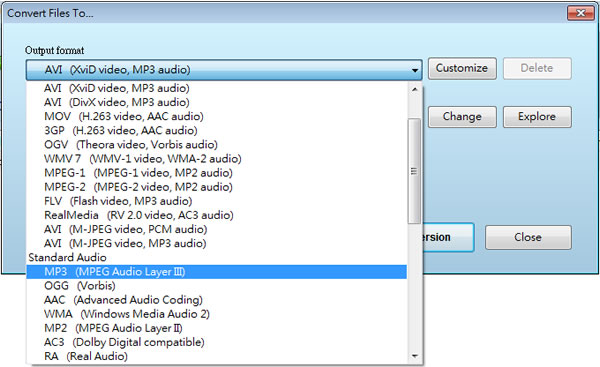
Task: Click the list scrollbar up arrow
Action: tap(414, 90)
